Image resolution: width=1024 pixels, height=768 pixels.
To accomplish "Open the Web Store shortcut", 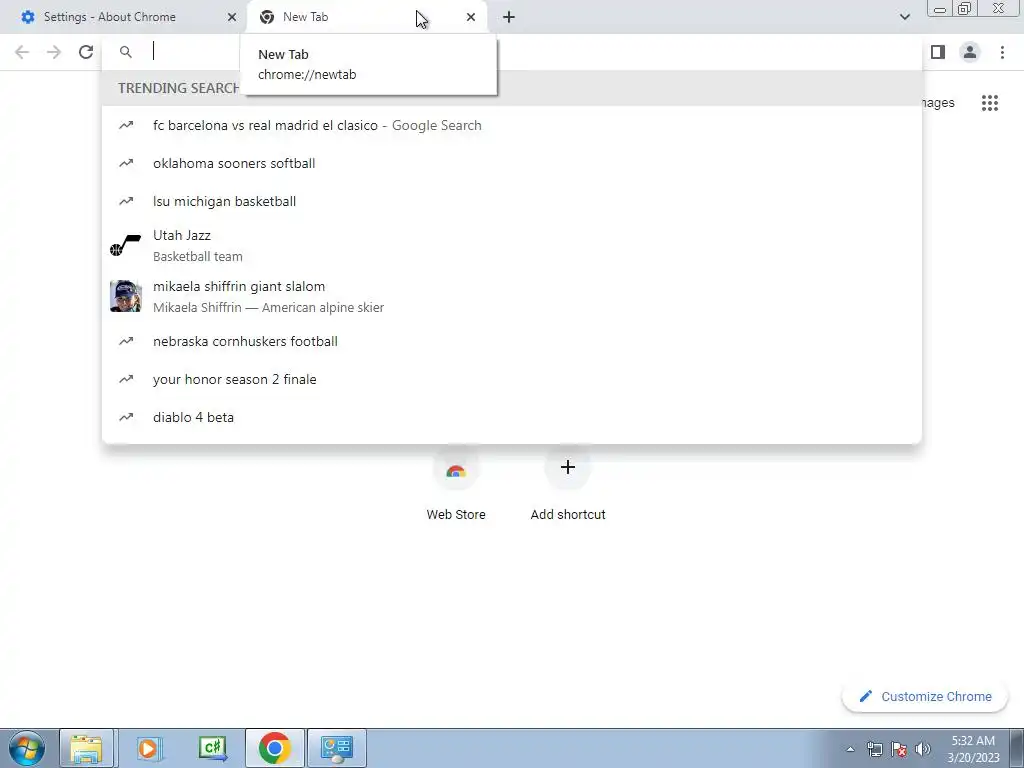I will coord(456,483).
